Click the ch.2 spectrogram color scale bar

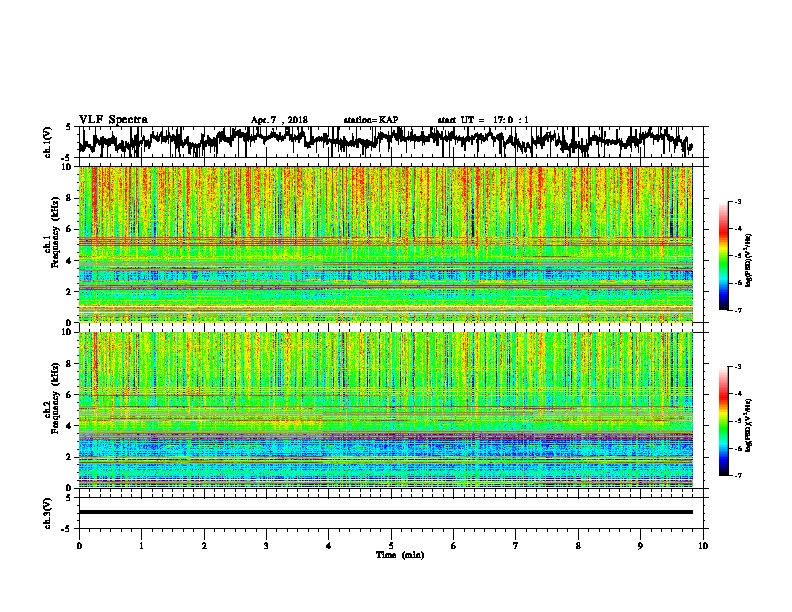[724, 421]
